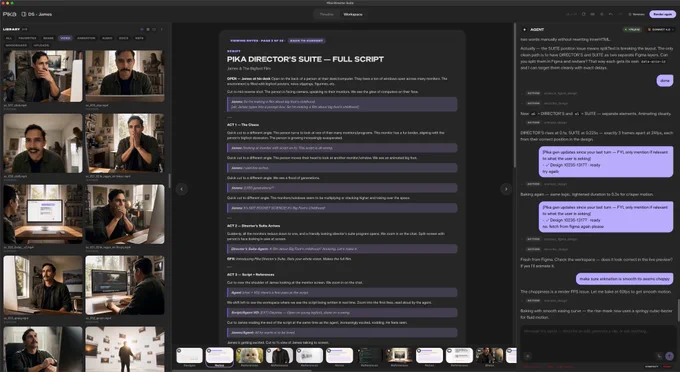Switch library to grid view icon
680x372 pixels.
(x=142, y=29)
